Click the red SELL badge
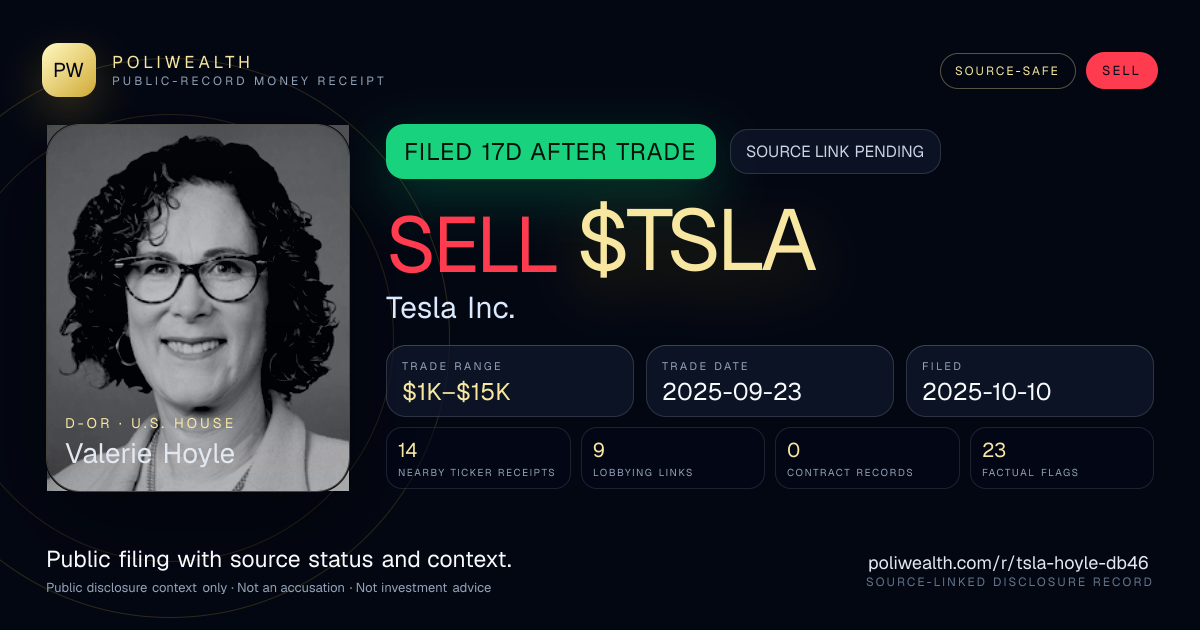Screen dimensions: 1200x630 1121,71
